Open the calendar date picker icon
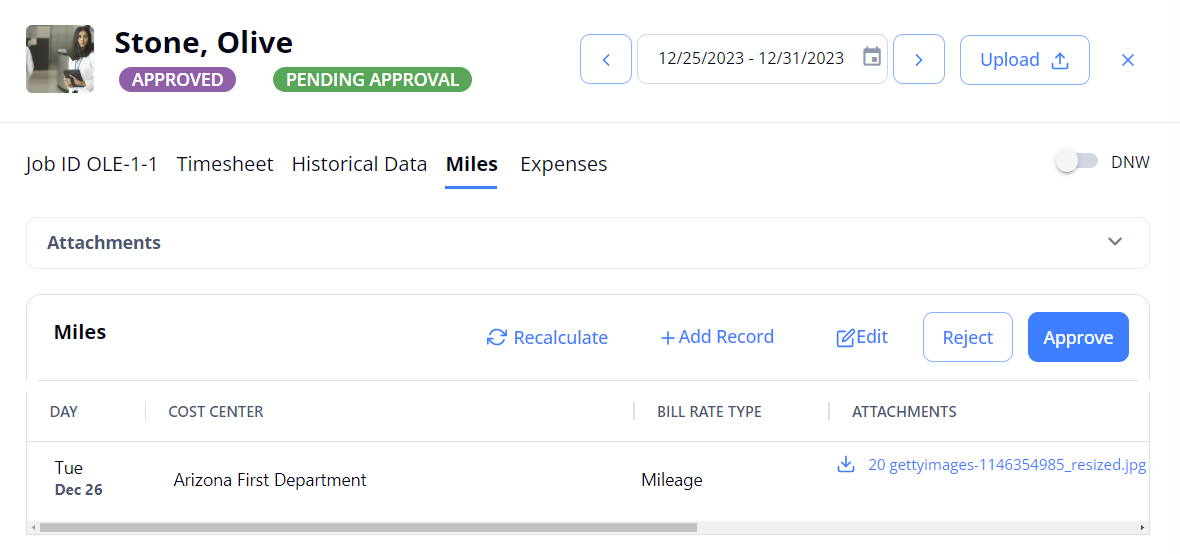This screenshot has height=554, width=1180. coord(871,57)
